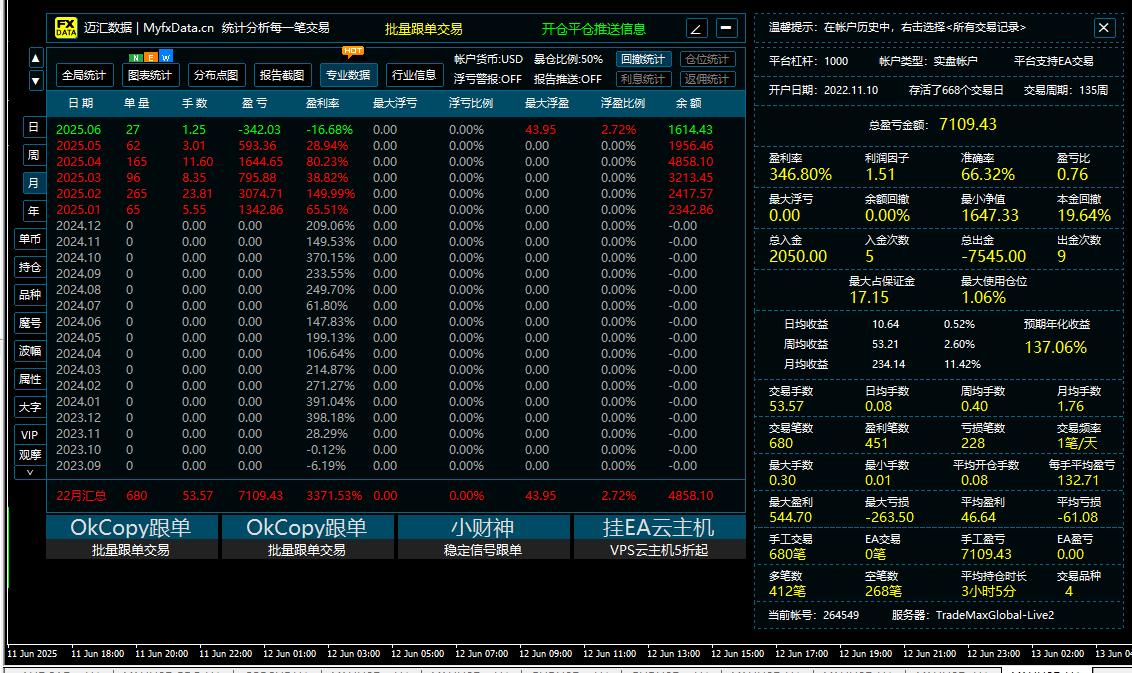This screenshot has width=1132, height=673.
Task: Switch to 日 daily view
Action: 33,127
